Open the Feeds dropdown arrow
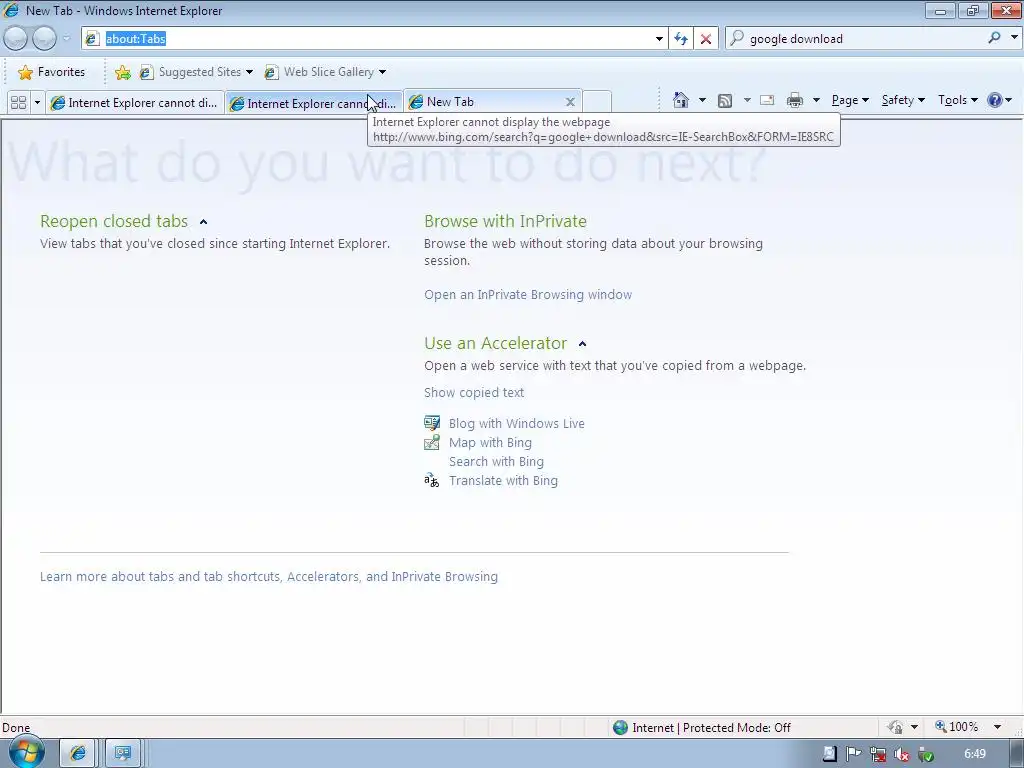The width and height of the screenshot is (1024, 768). (746, 100)
